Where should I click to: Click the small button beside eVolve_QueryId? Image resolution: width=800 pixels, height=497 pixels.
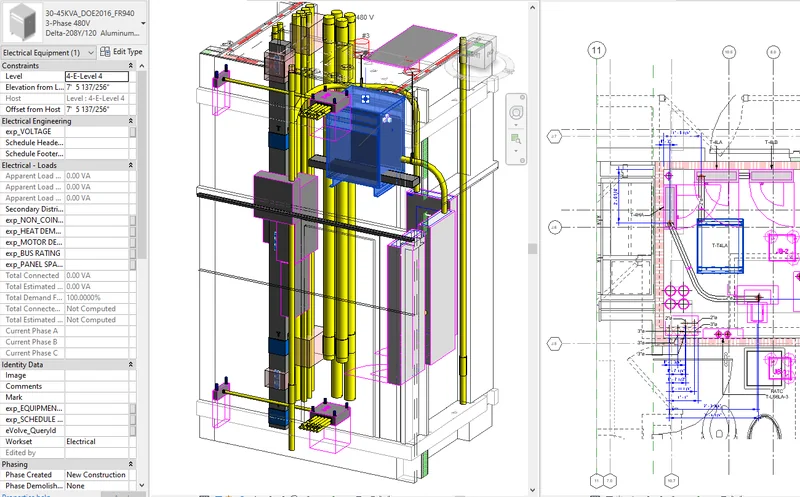pos(133,431)
